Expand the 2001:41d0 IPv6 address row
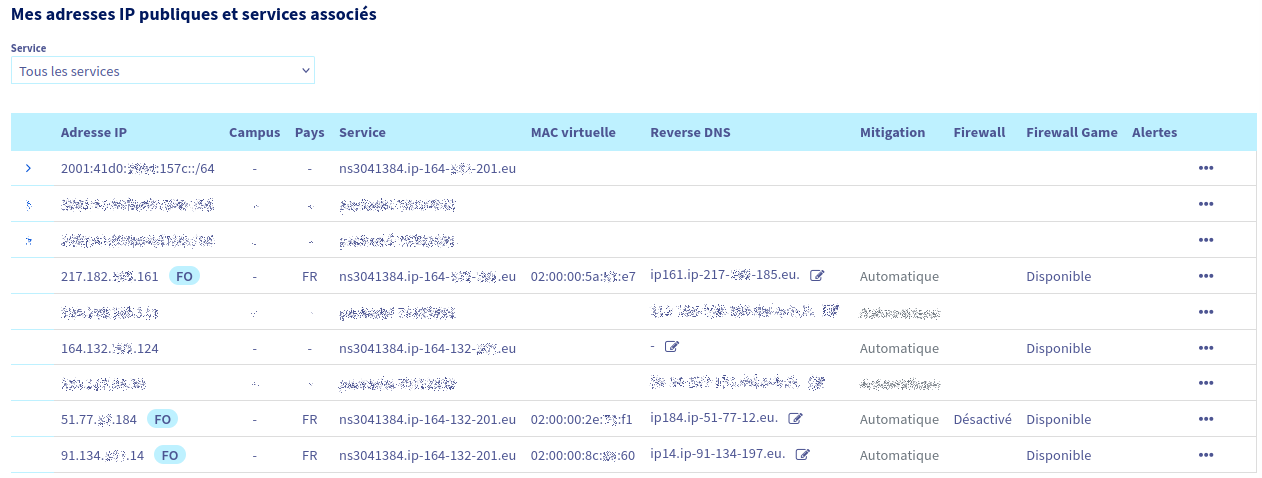Viewport: 1262px width, 478px height. [28, 168]
